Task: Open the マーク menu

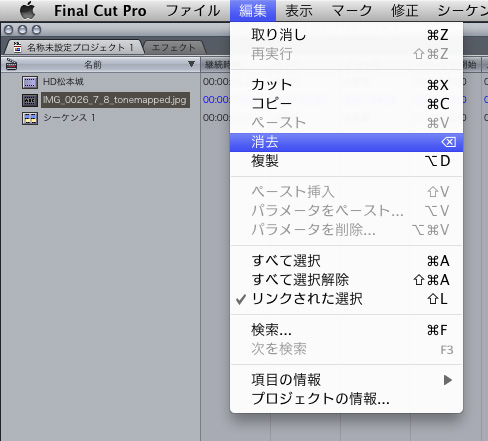Action: 352,11
